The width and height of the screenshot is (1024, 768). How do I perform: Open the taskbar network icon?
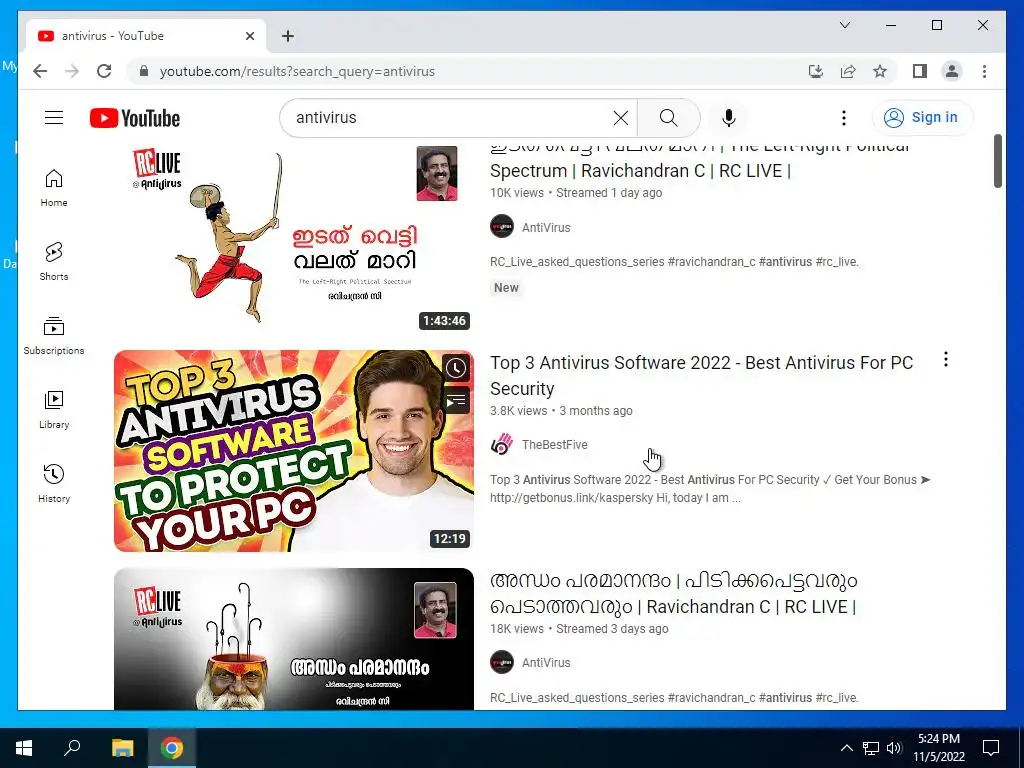point(871,748)
